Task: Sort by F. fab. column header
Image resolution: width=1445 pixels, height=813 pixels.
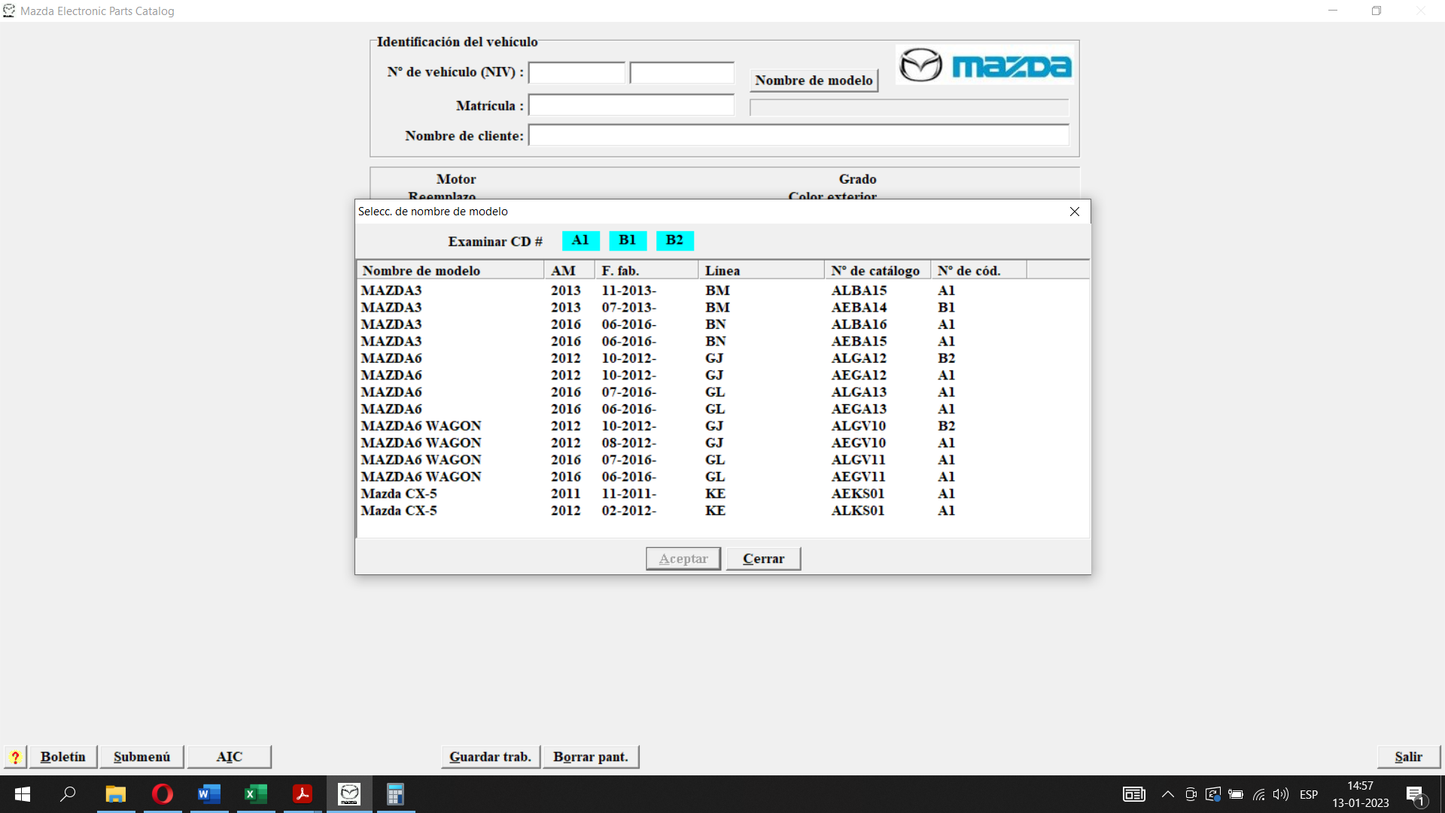Action: pos(646,271)
